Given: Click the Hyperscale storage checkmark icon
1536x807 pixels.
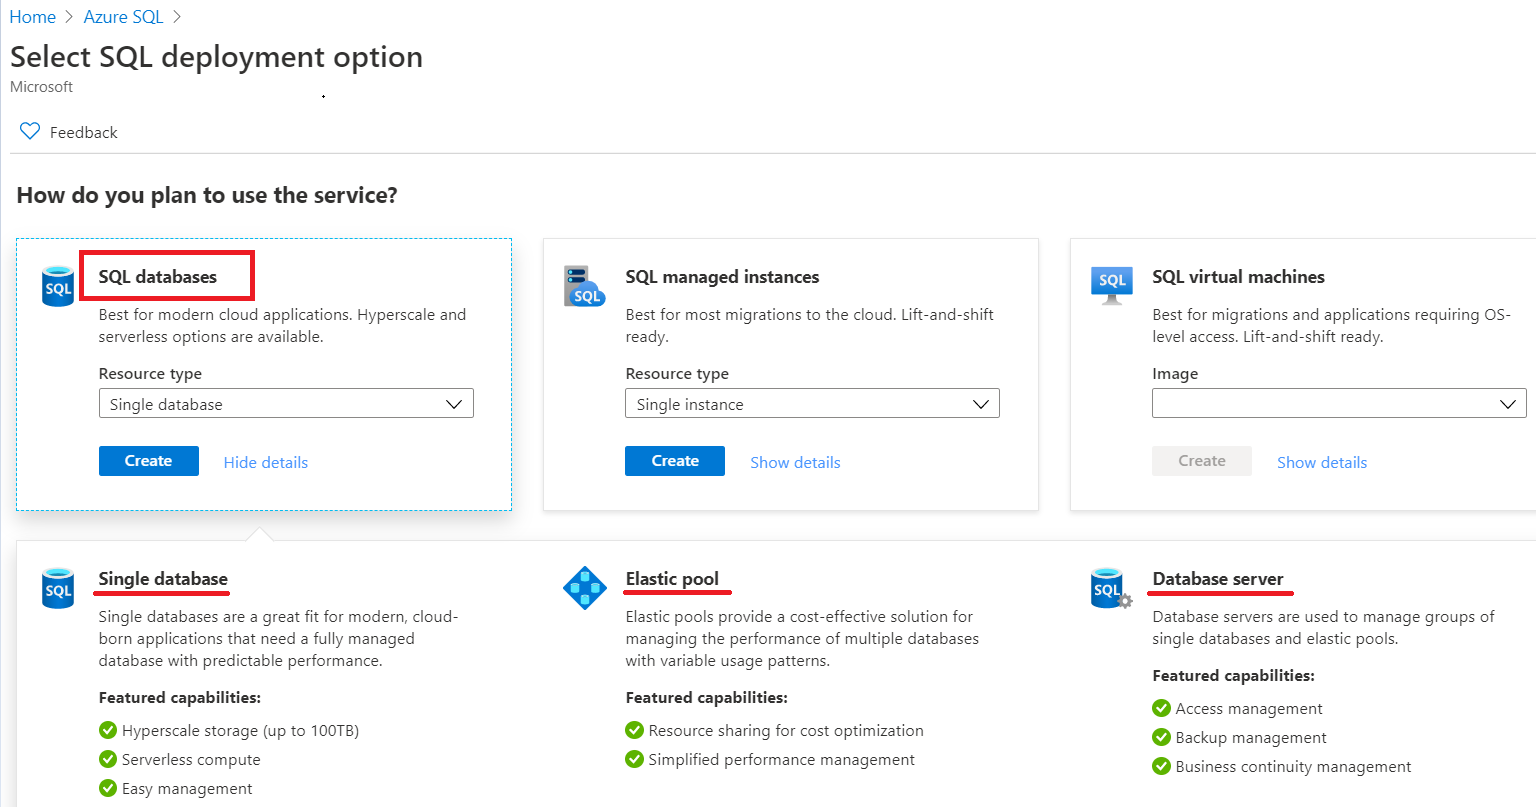Looking at the screenshot, I should 108,730.
